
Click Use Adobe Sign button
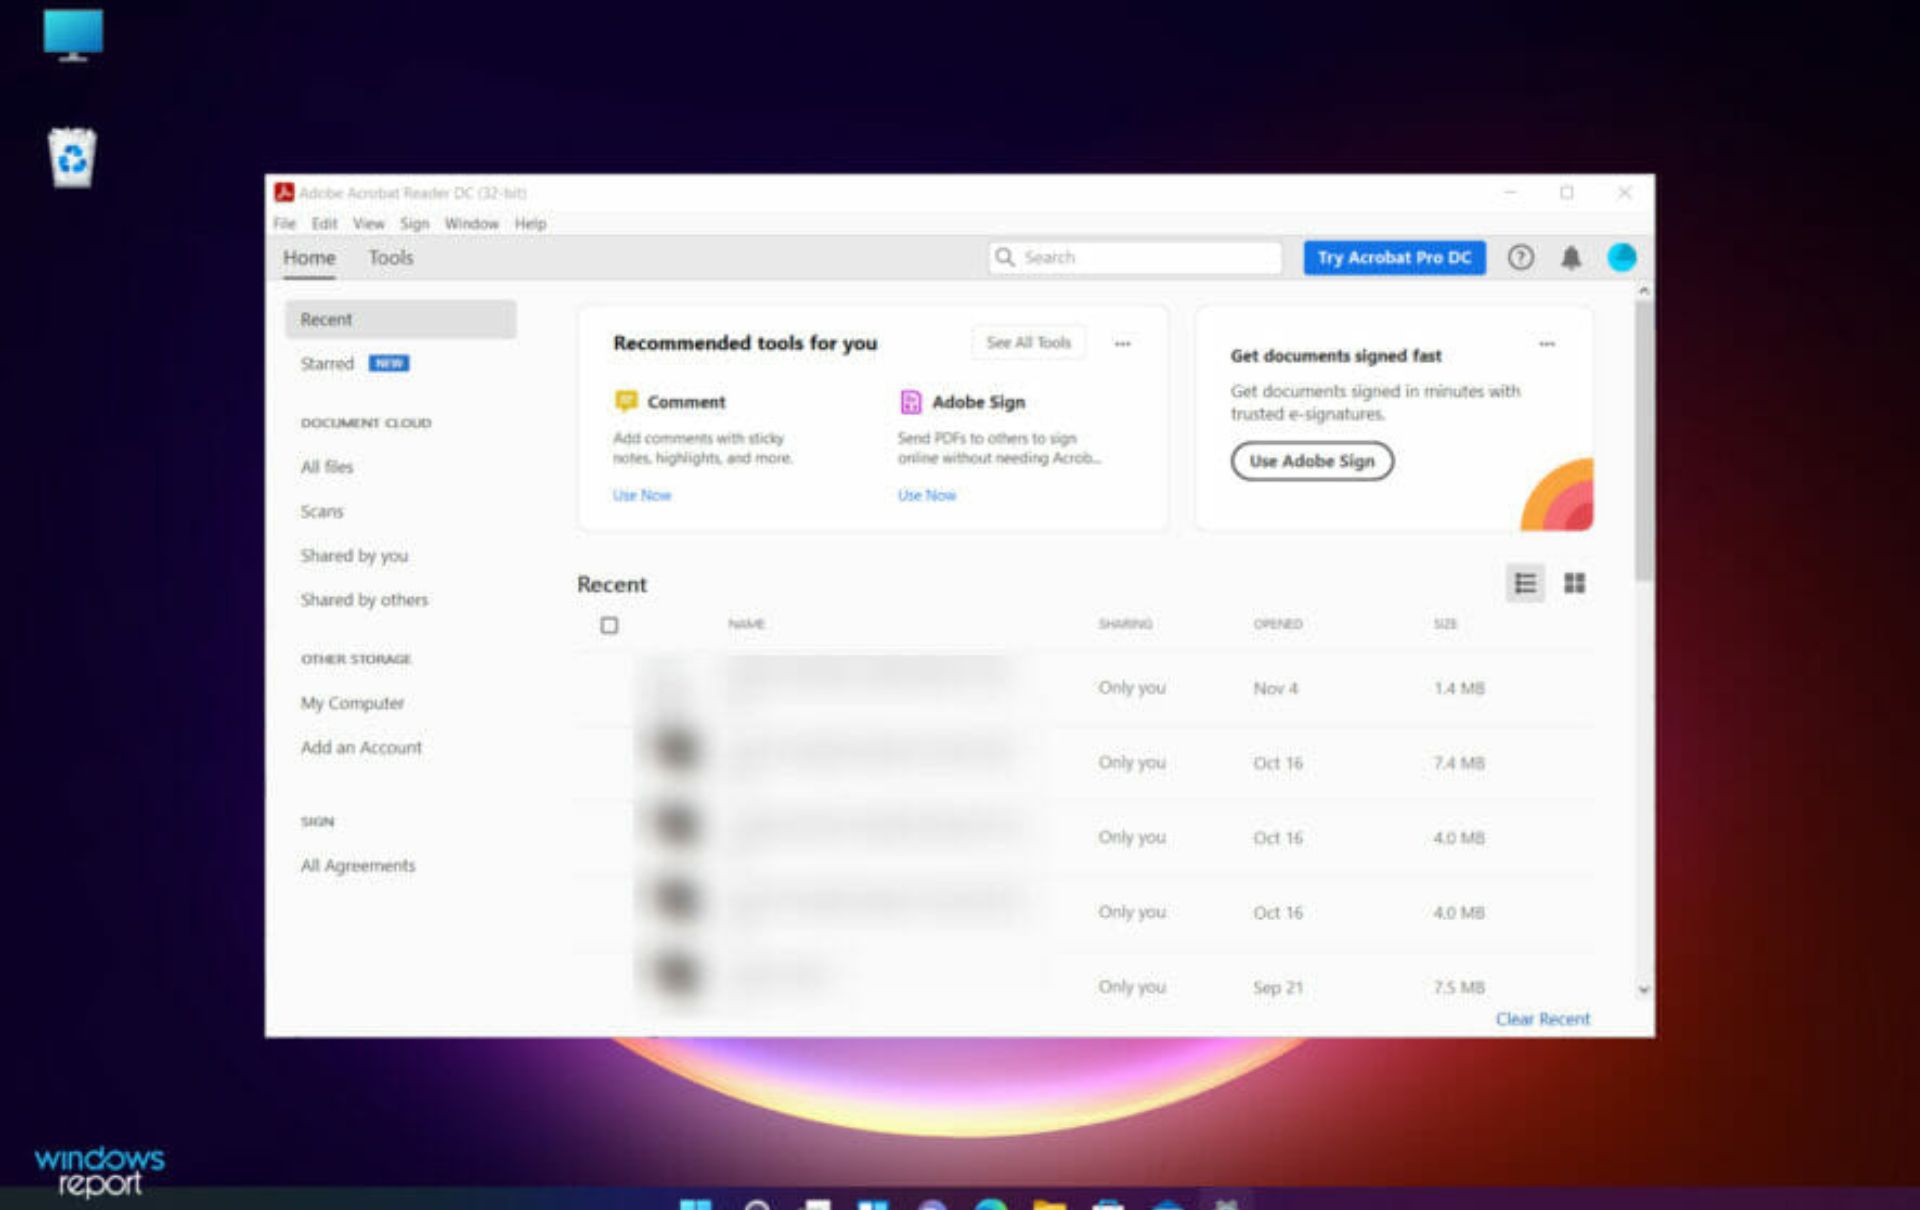tap(1312, 461)
